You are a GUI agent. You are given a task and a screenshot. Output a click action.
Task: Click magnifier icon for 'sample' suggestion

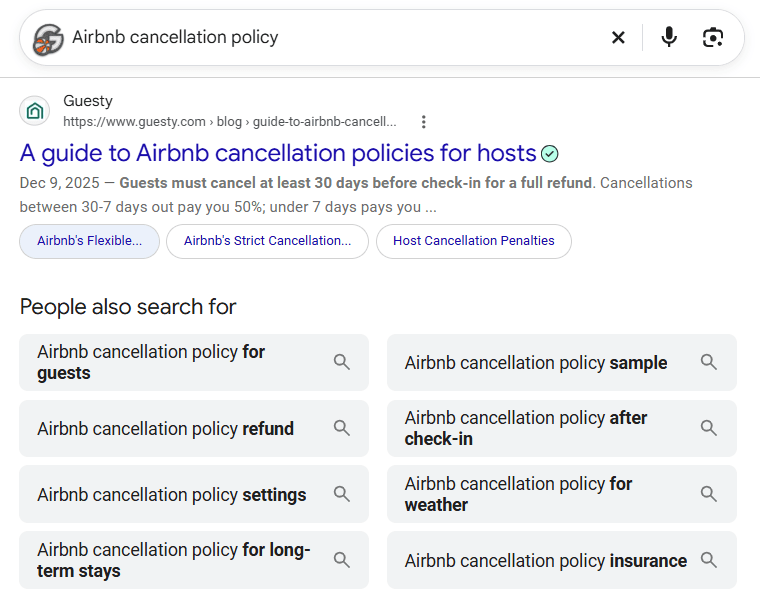pyautogui.click(x=709, y=362)
